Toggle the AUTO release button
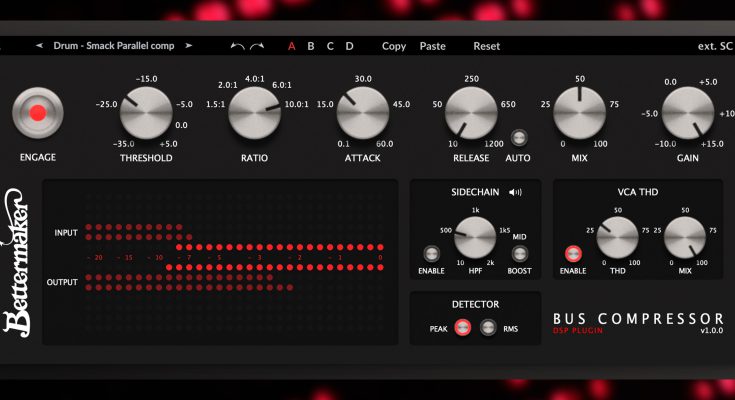Screen dimensions: 735x400 click(x=519, y=138)
